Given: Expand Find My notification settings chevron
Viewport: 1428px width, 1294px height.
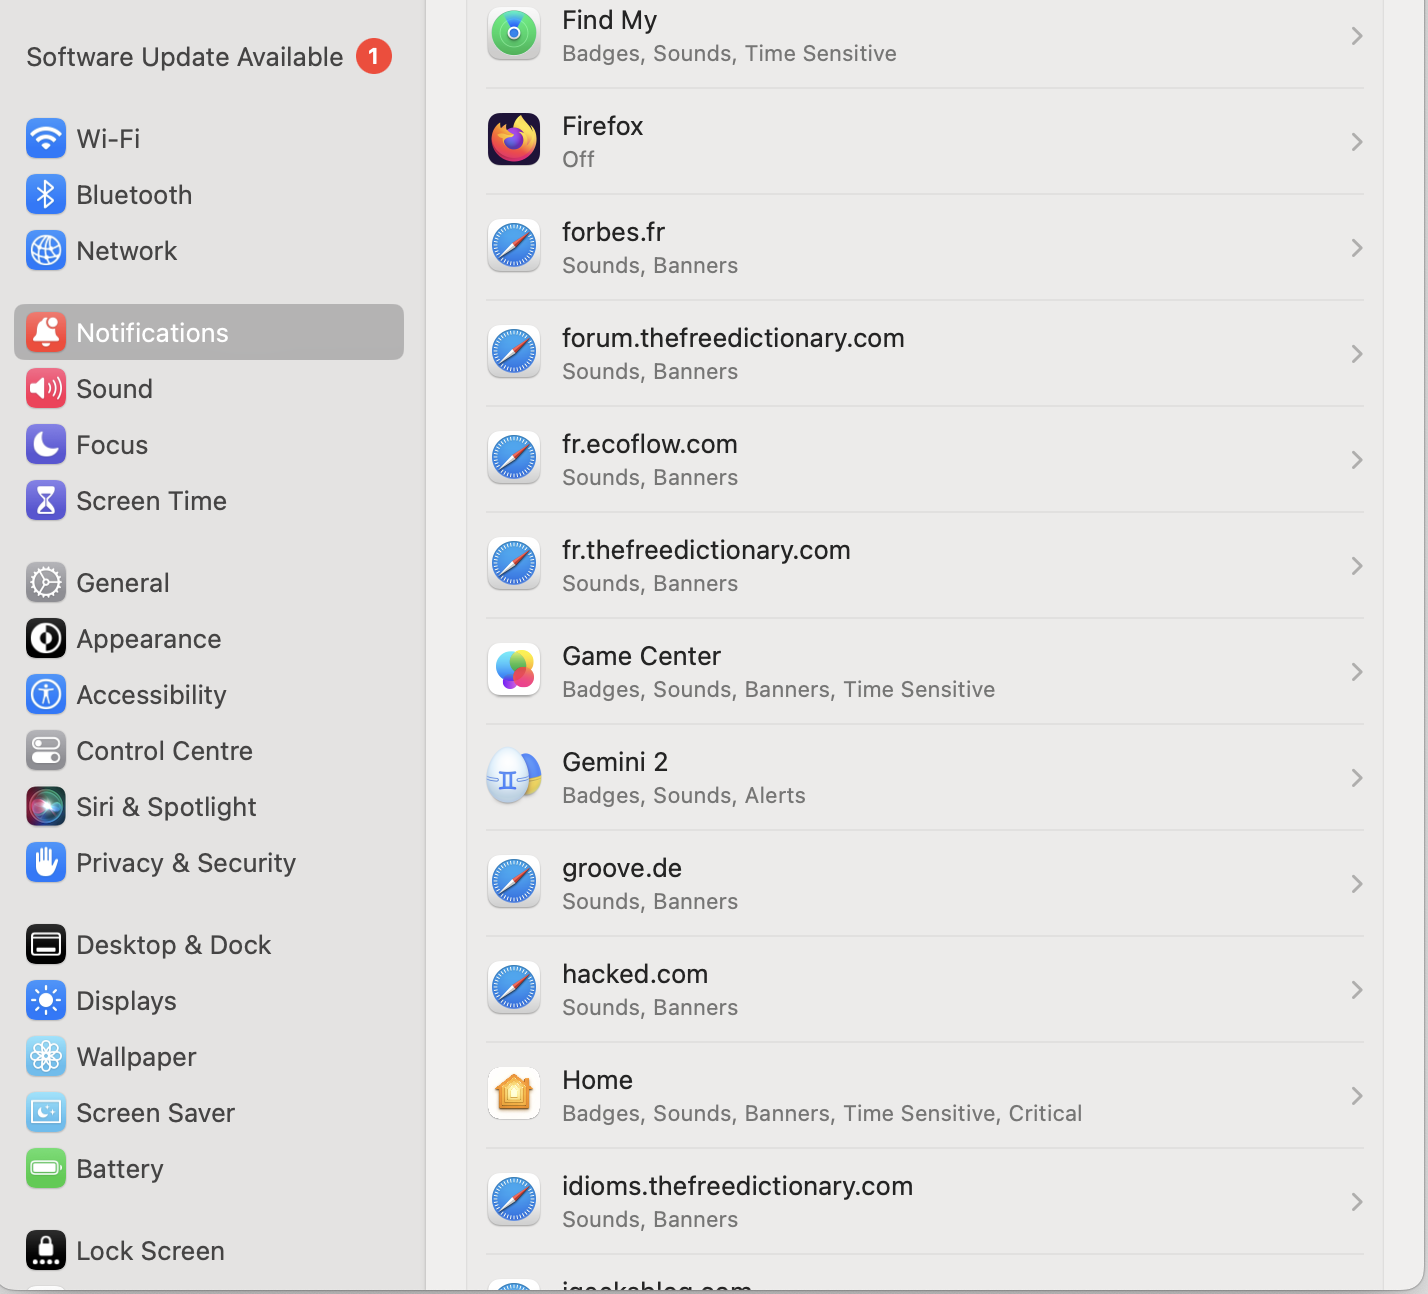Looking at the screenshot, I should tap(1357, 36).
